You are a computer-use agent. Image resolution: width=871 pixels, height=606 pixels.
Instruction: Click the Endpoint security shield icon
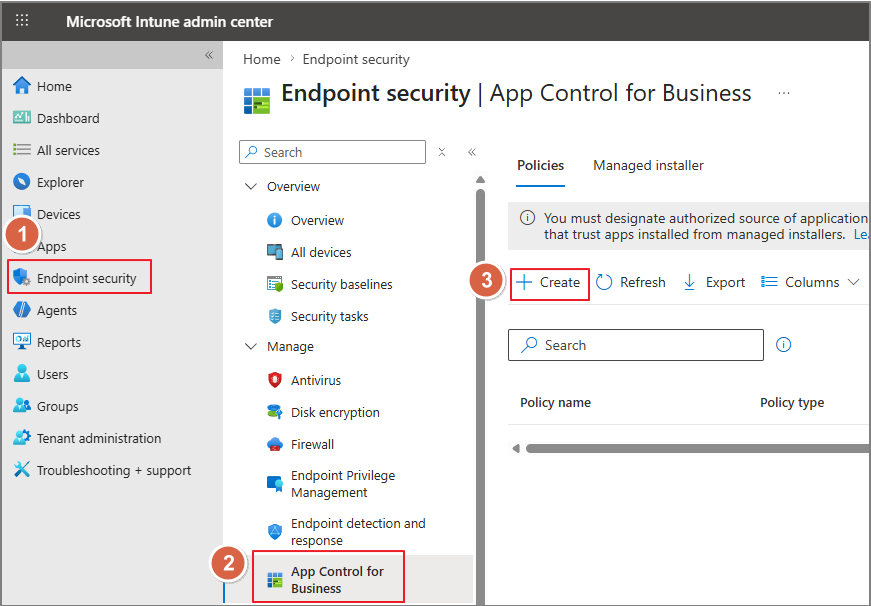point(22,277)
